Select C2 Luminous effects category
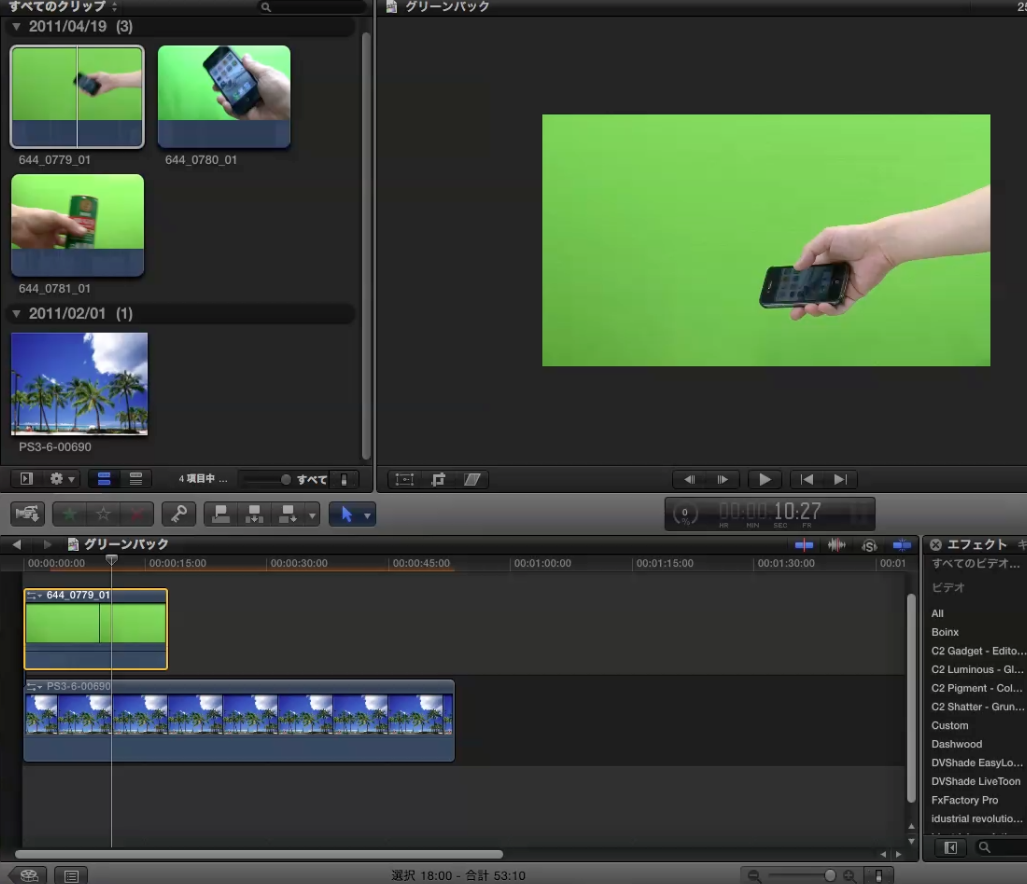1027x884 pixels. click(977, 669)
